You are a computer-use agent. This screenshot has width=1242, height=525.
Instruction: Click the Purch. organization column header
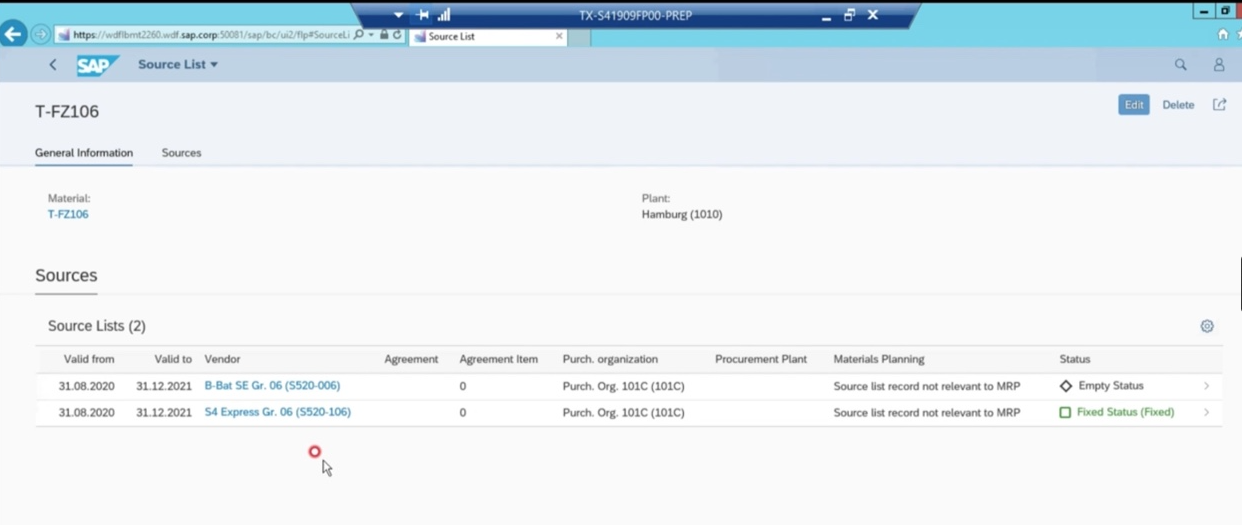pyautogui.click(x=610, y=359)
